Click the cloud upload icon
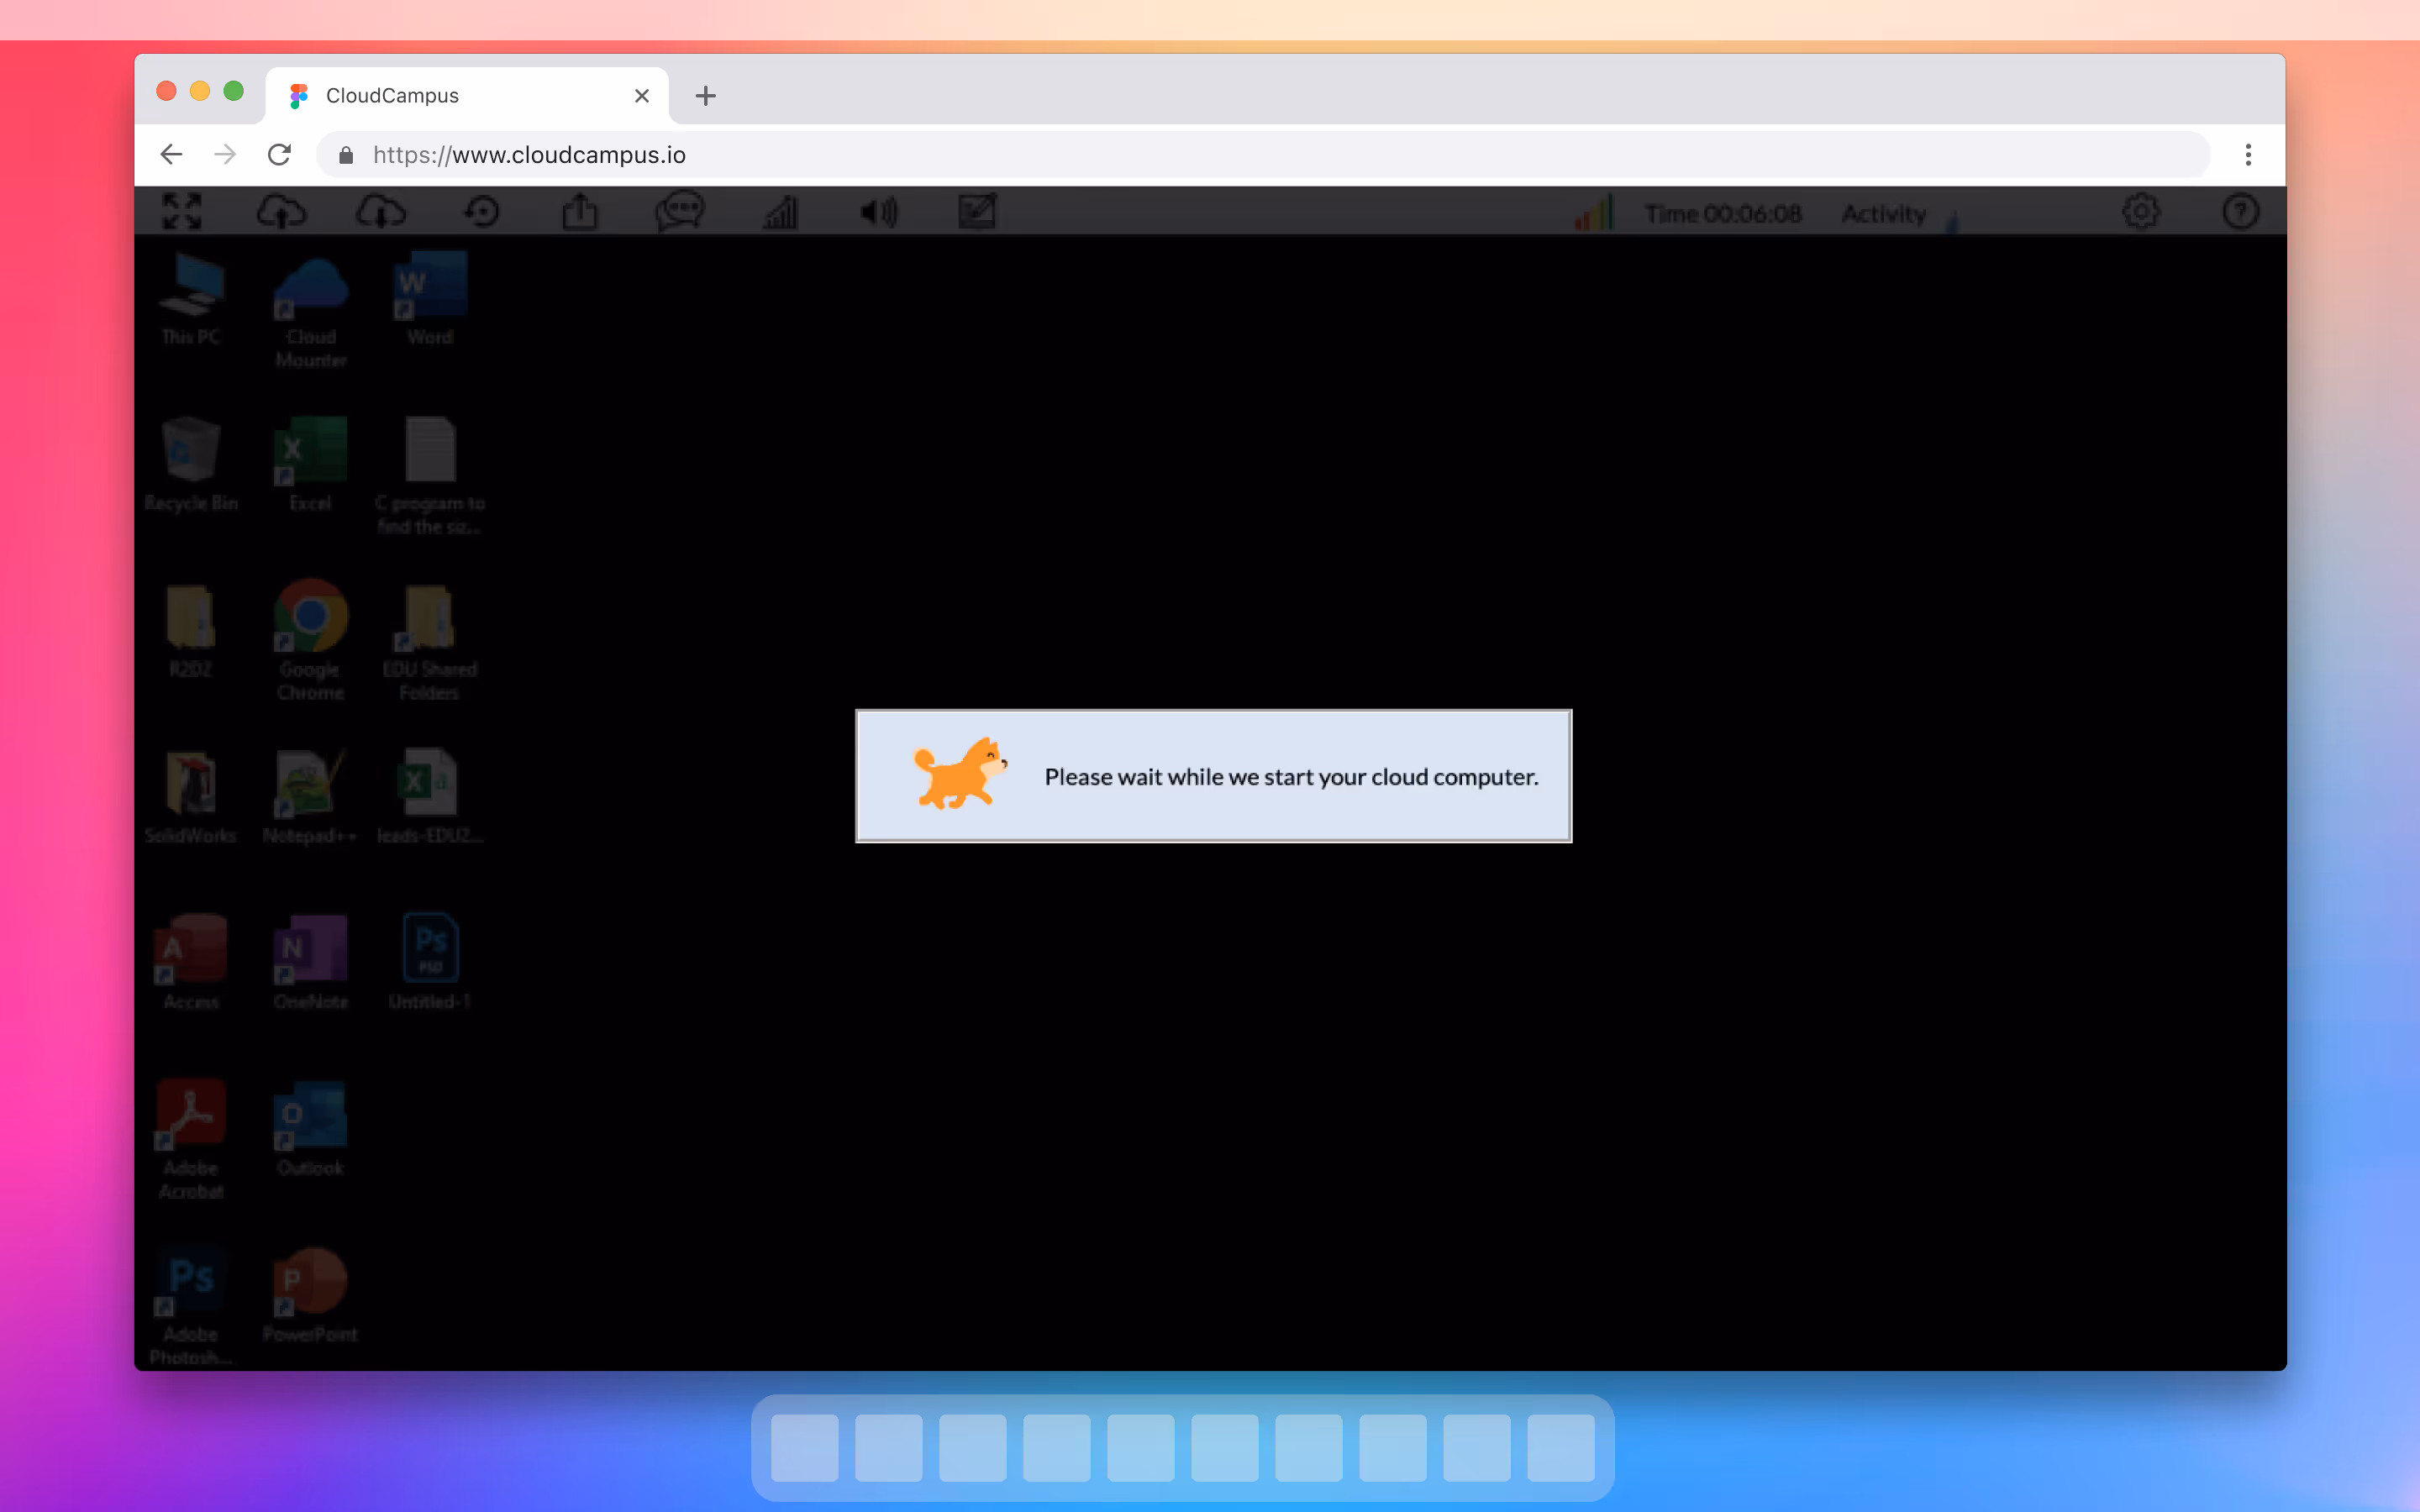 [281, 211]
